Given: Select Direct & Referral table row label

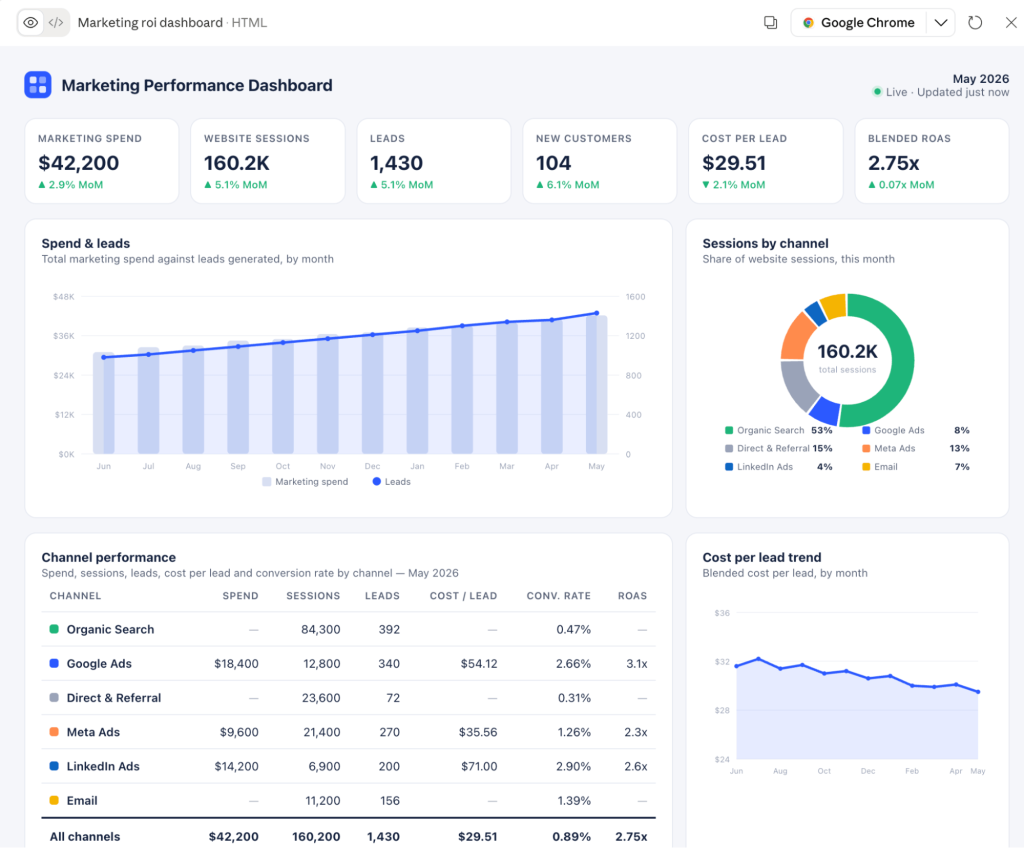Looking at the screenshot, I should pos(114,698).
